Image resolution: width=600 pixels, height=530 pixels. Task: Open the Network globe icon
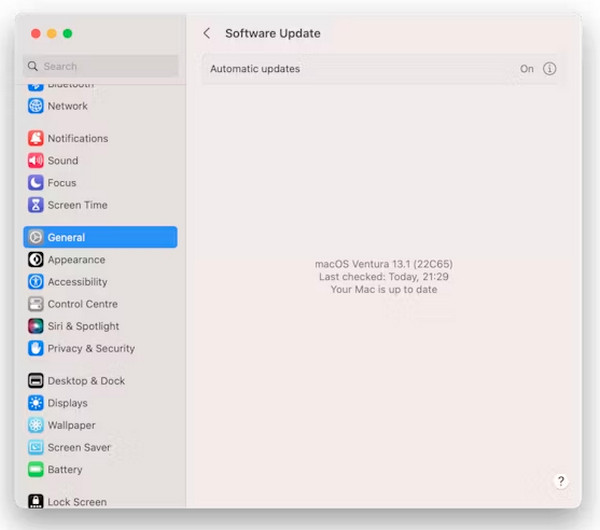tap(36, 106)
